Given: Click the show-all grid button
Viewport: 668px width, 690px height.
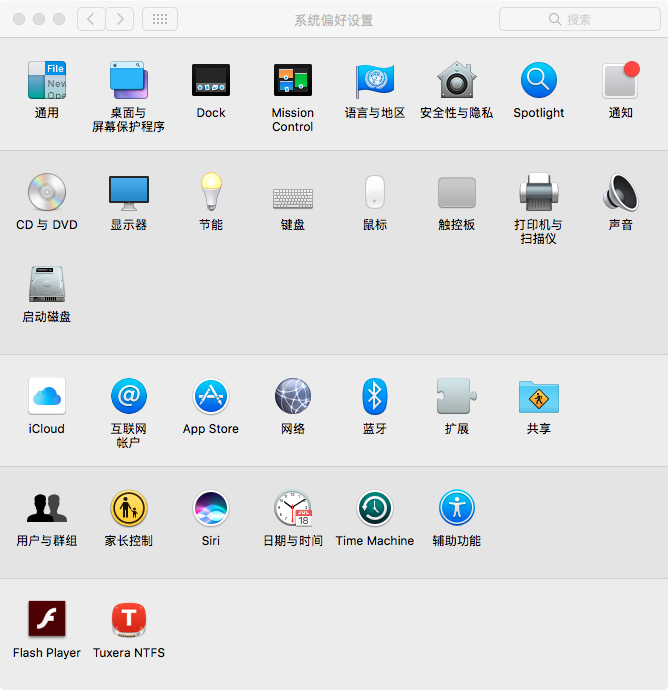Looking at the screenshot, I should point(160,19).
